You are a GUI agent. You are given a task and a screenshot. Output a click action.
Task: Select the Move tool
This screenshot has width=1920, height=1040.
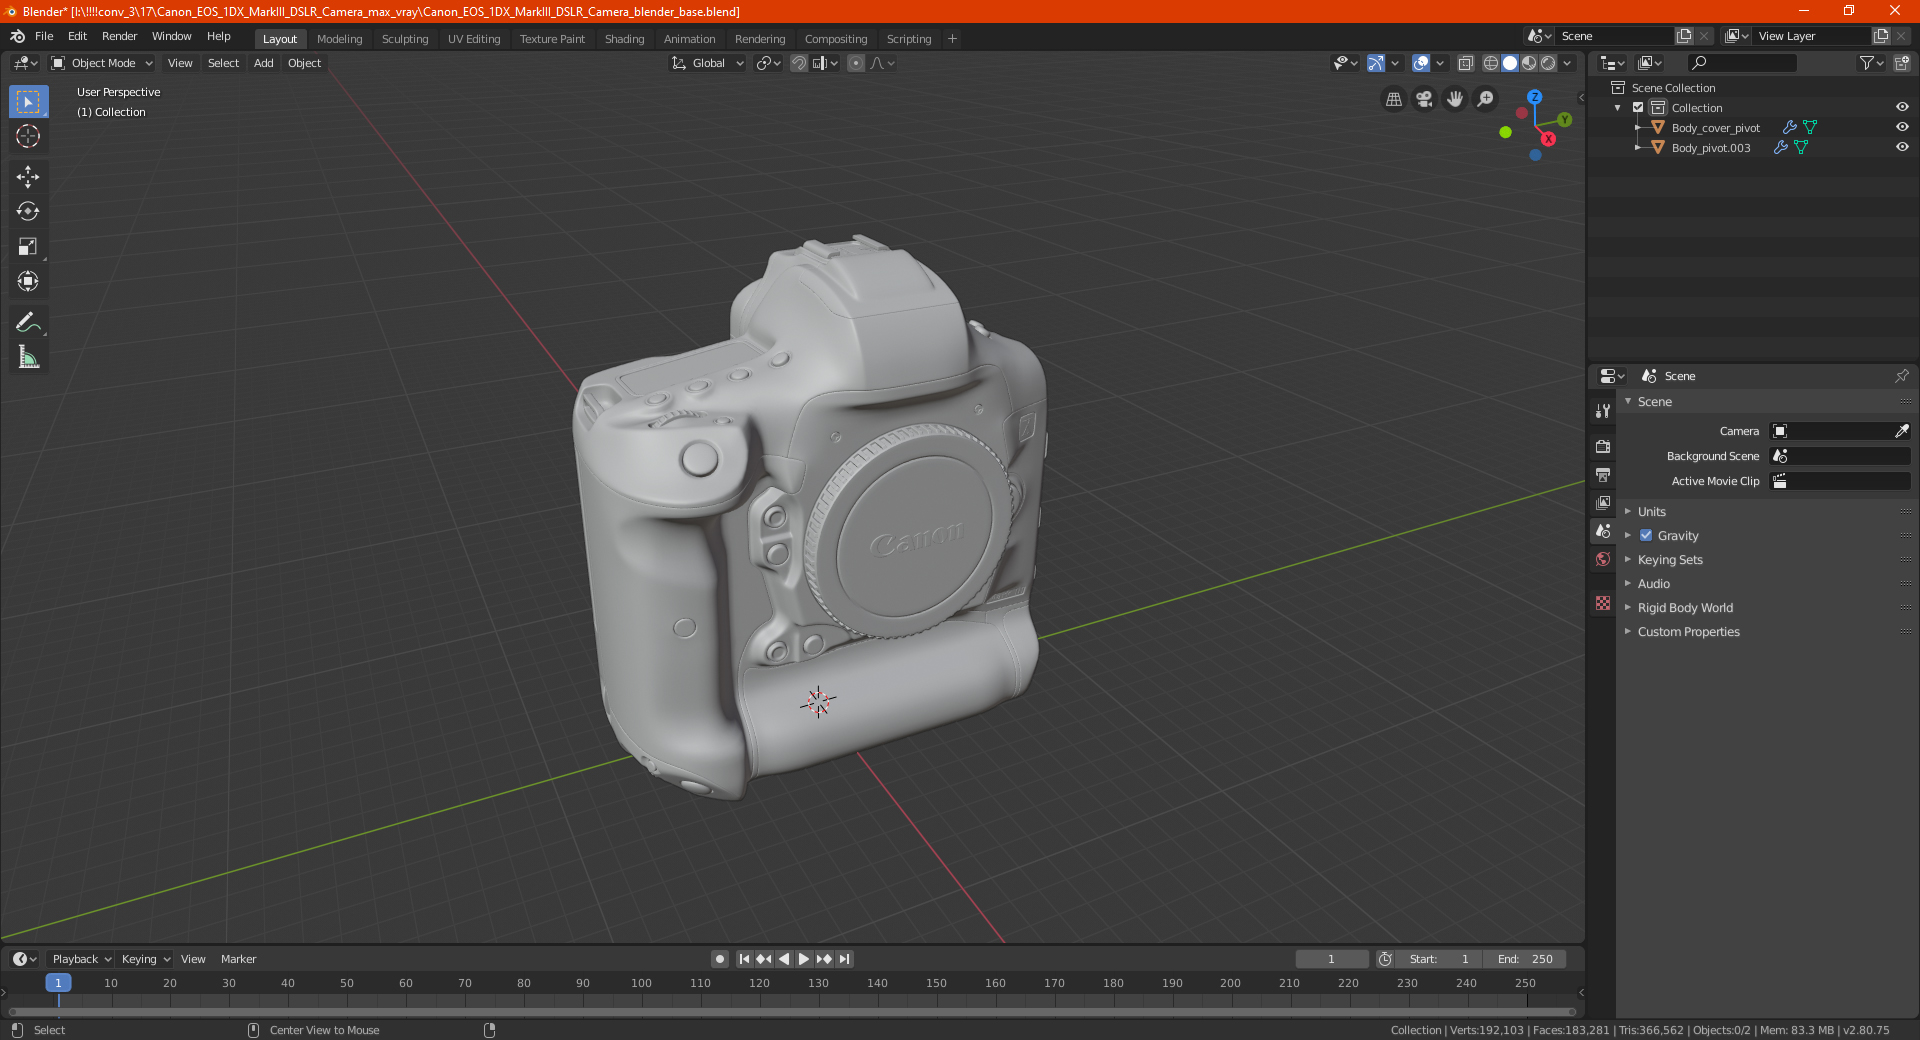click(28, 177)
